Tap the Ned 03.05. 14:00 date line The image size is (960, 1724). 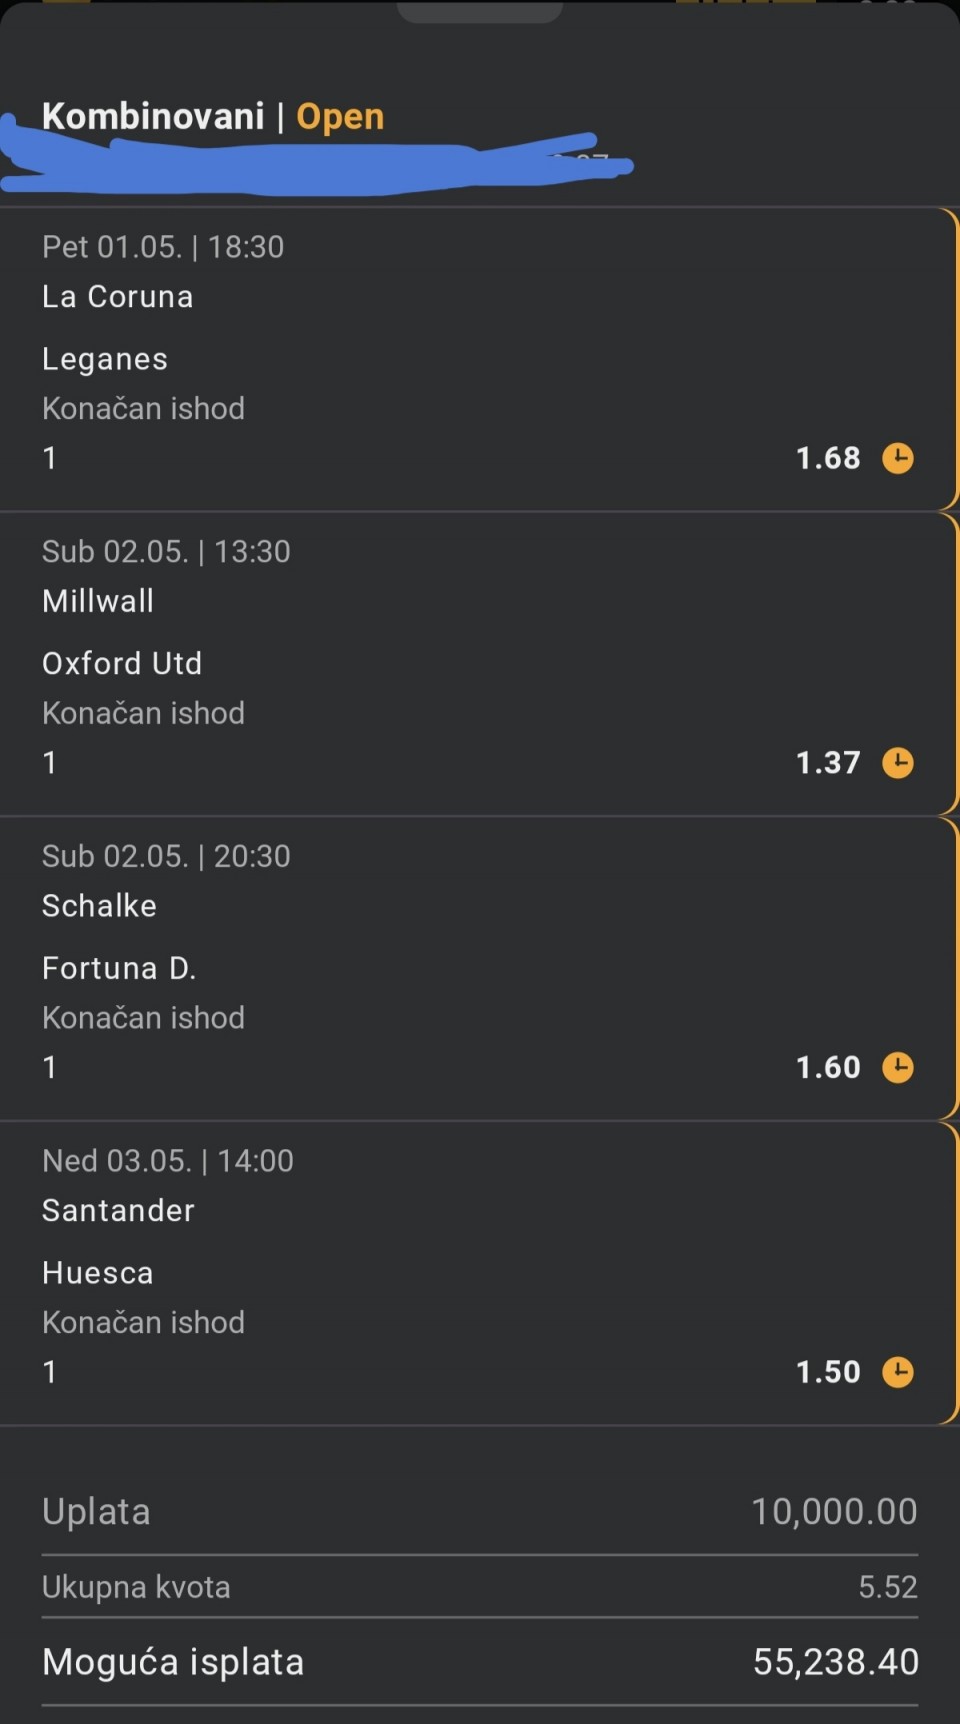[168, 1161]
